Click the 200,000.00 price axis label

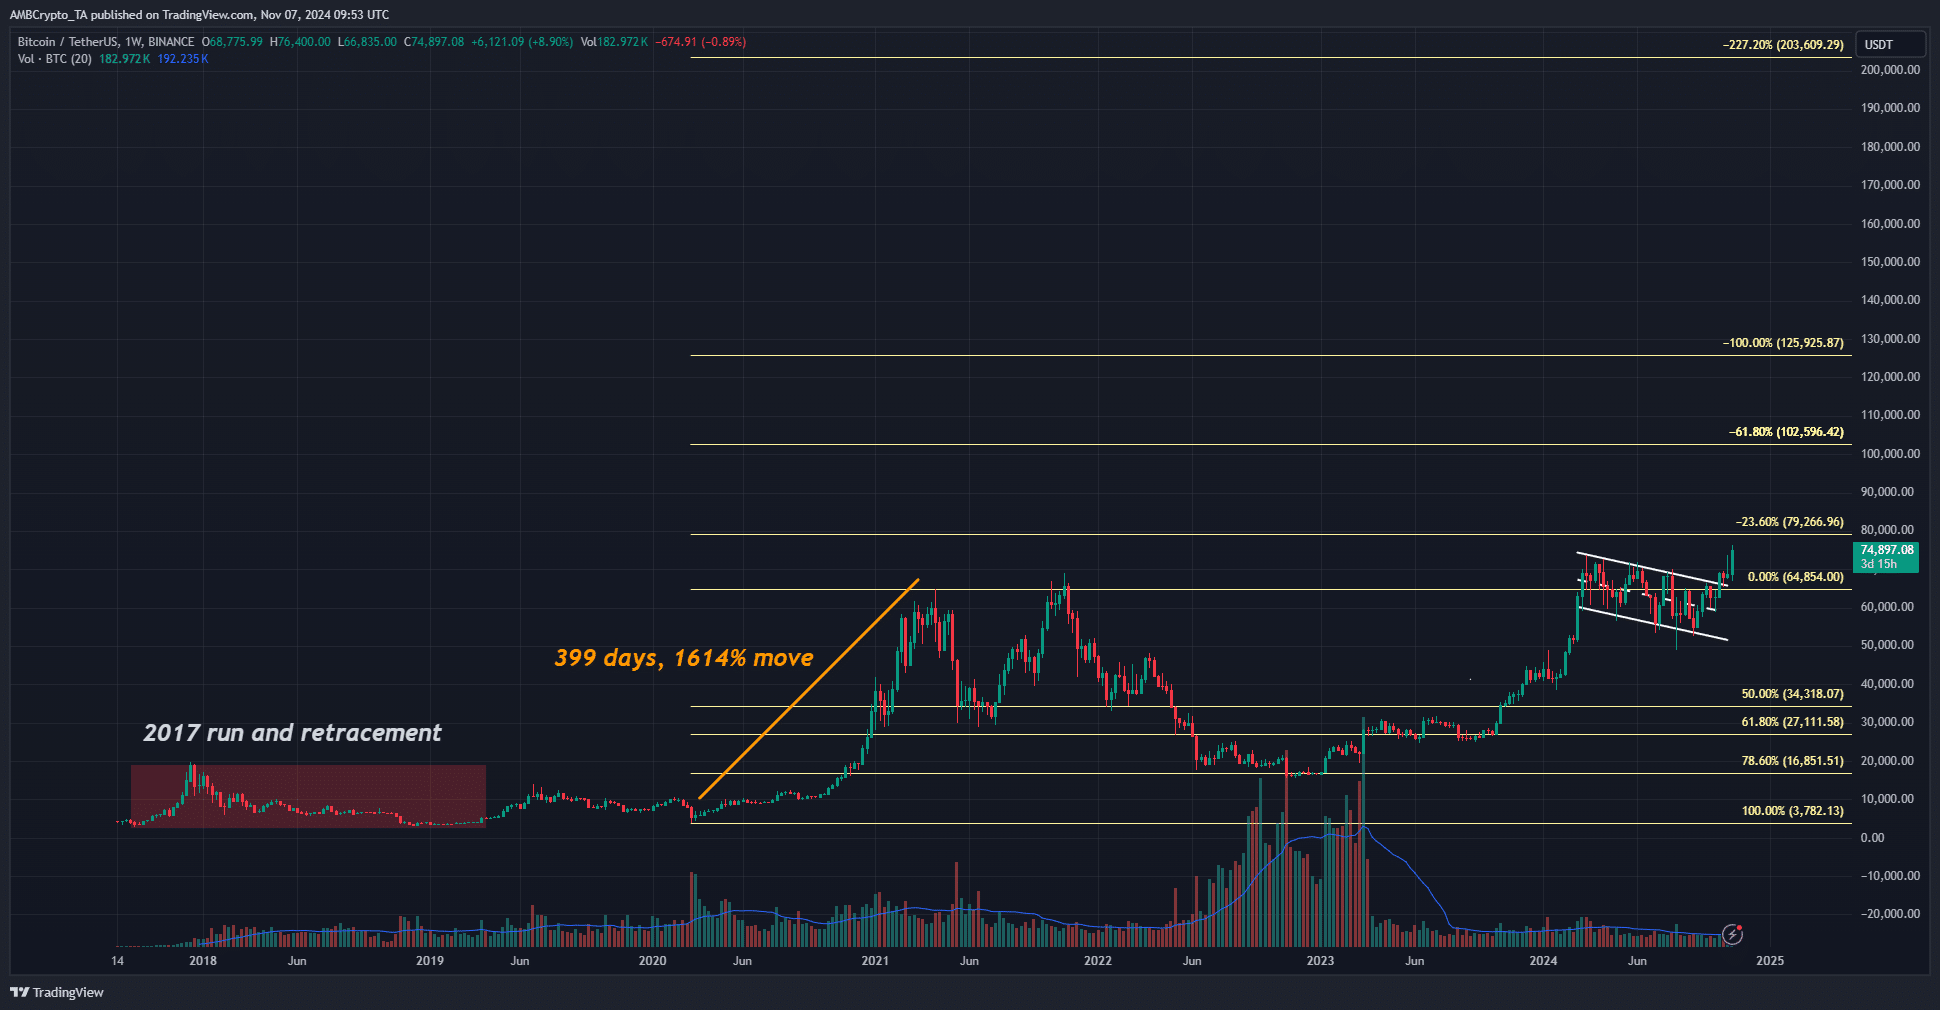coord(1890,70)
